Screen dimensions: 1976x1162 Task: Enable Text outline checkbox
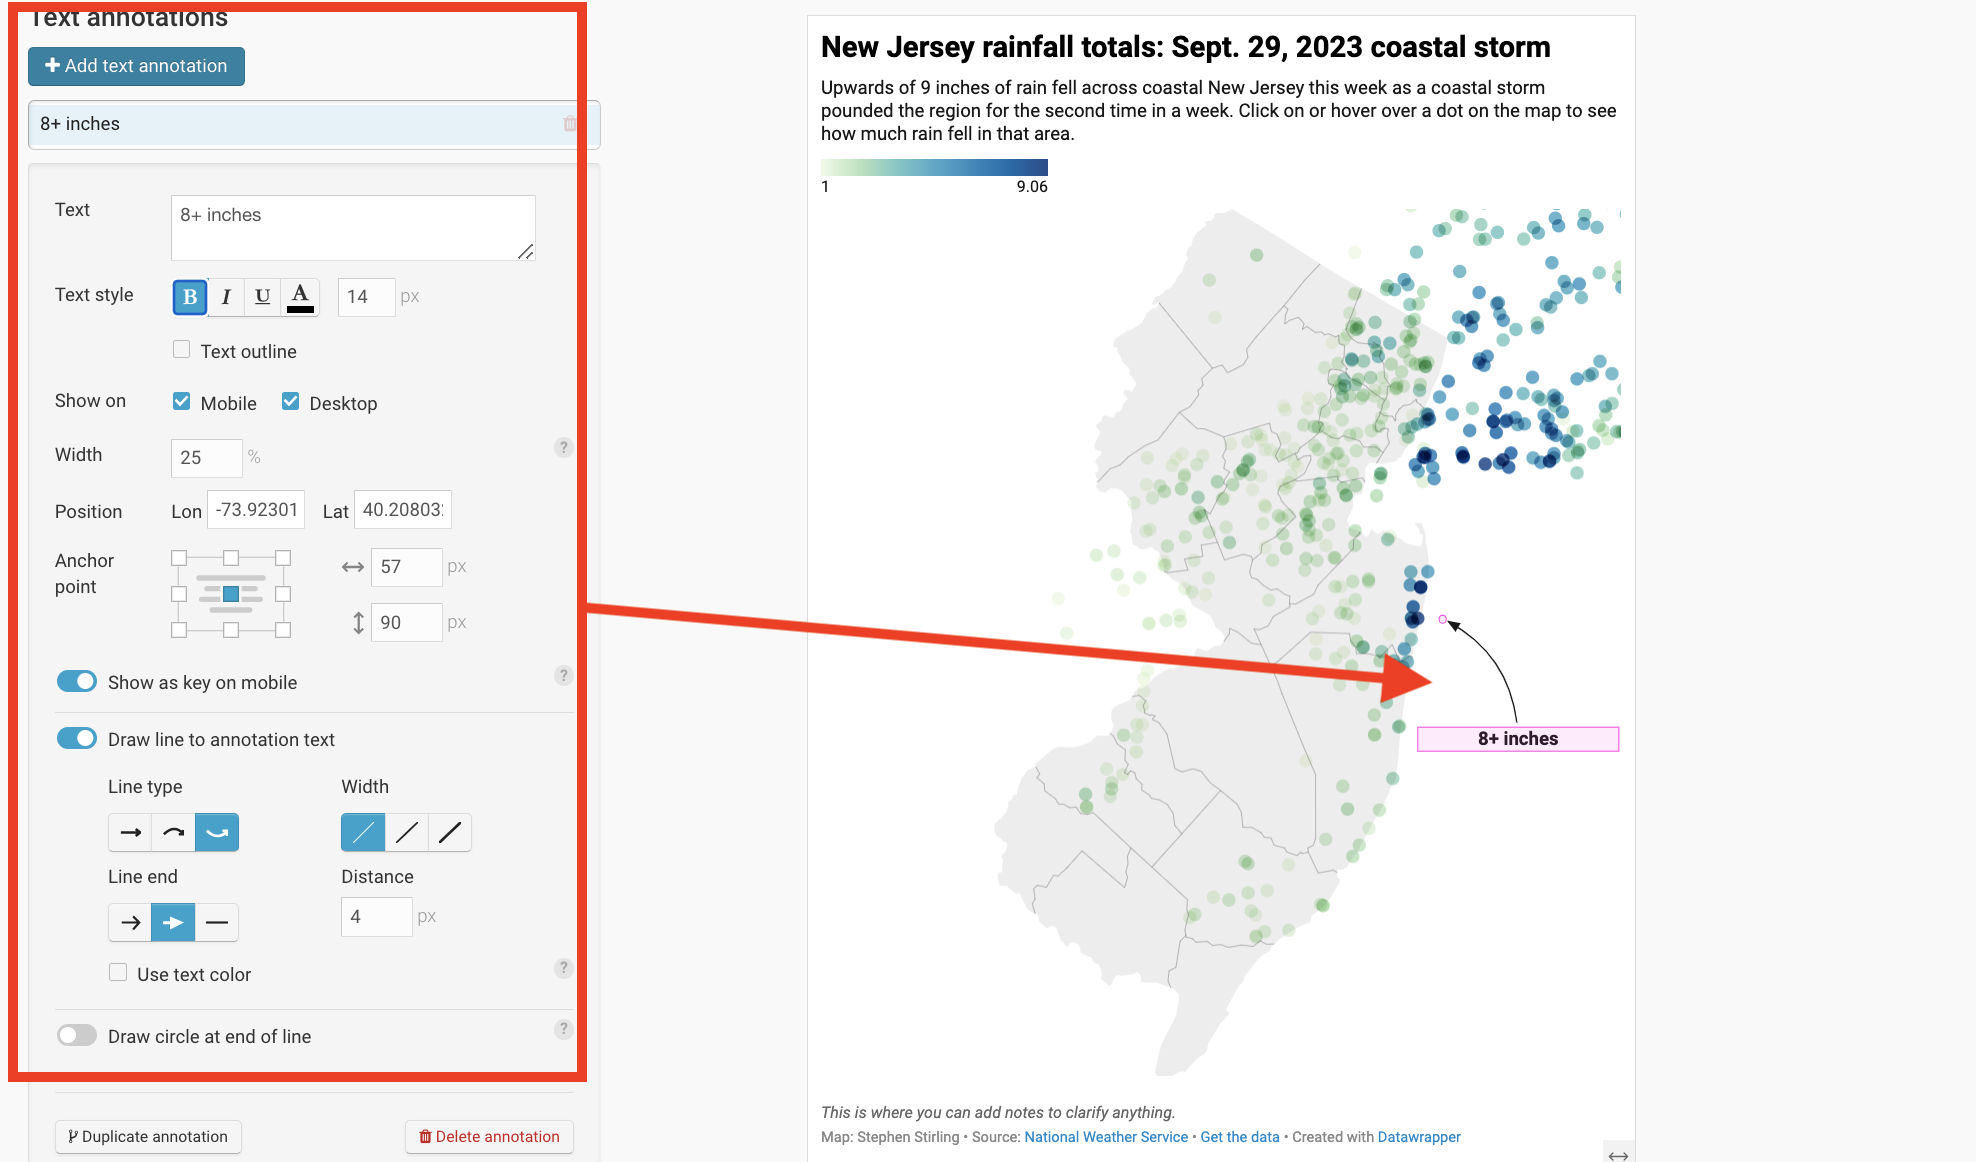coord(181,350)
